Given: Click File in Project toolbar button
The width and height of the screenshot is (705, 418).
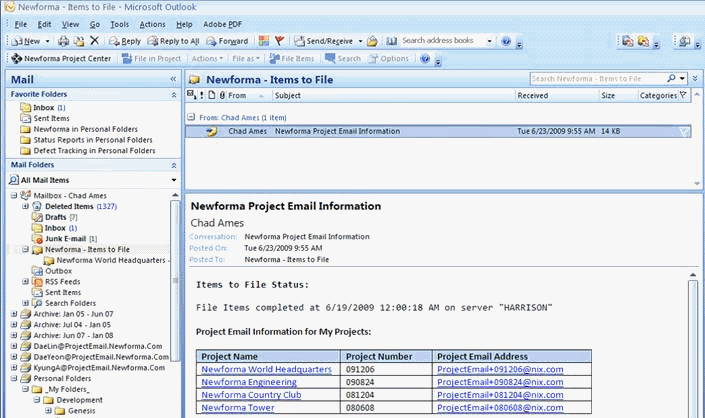Looking at the screenshot, I should pos(152,58).
